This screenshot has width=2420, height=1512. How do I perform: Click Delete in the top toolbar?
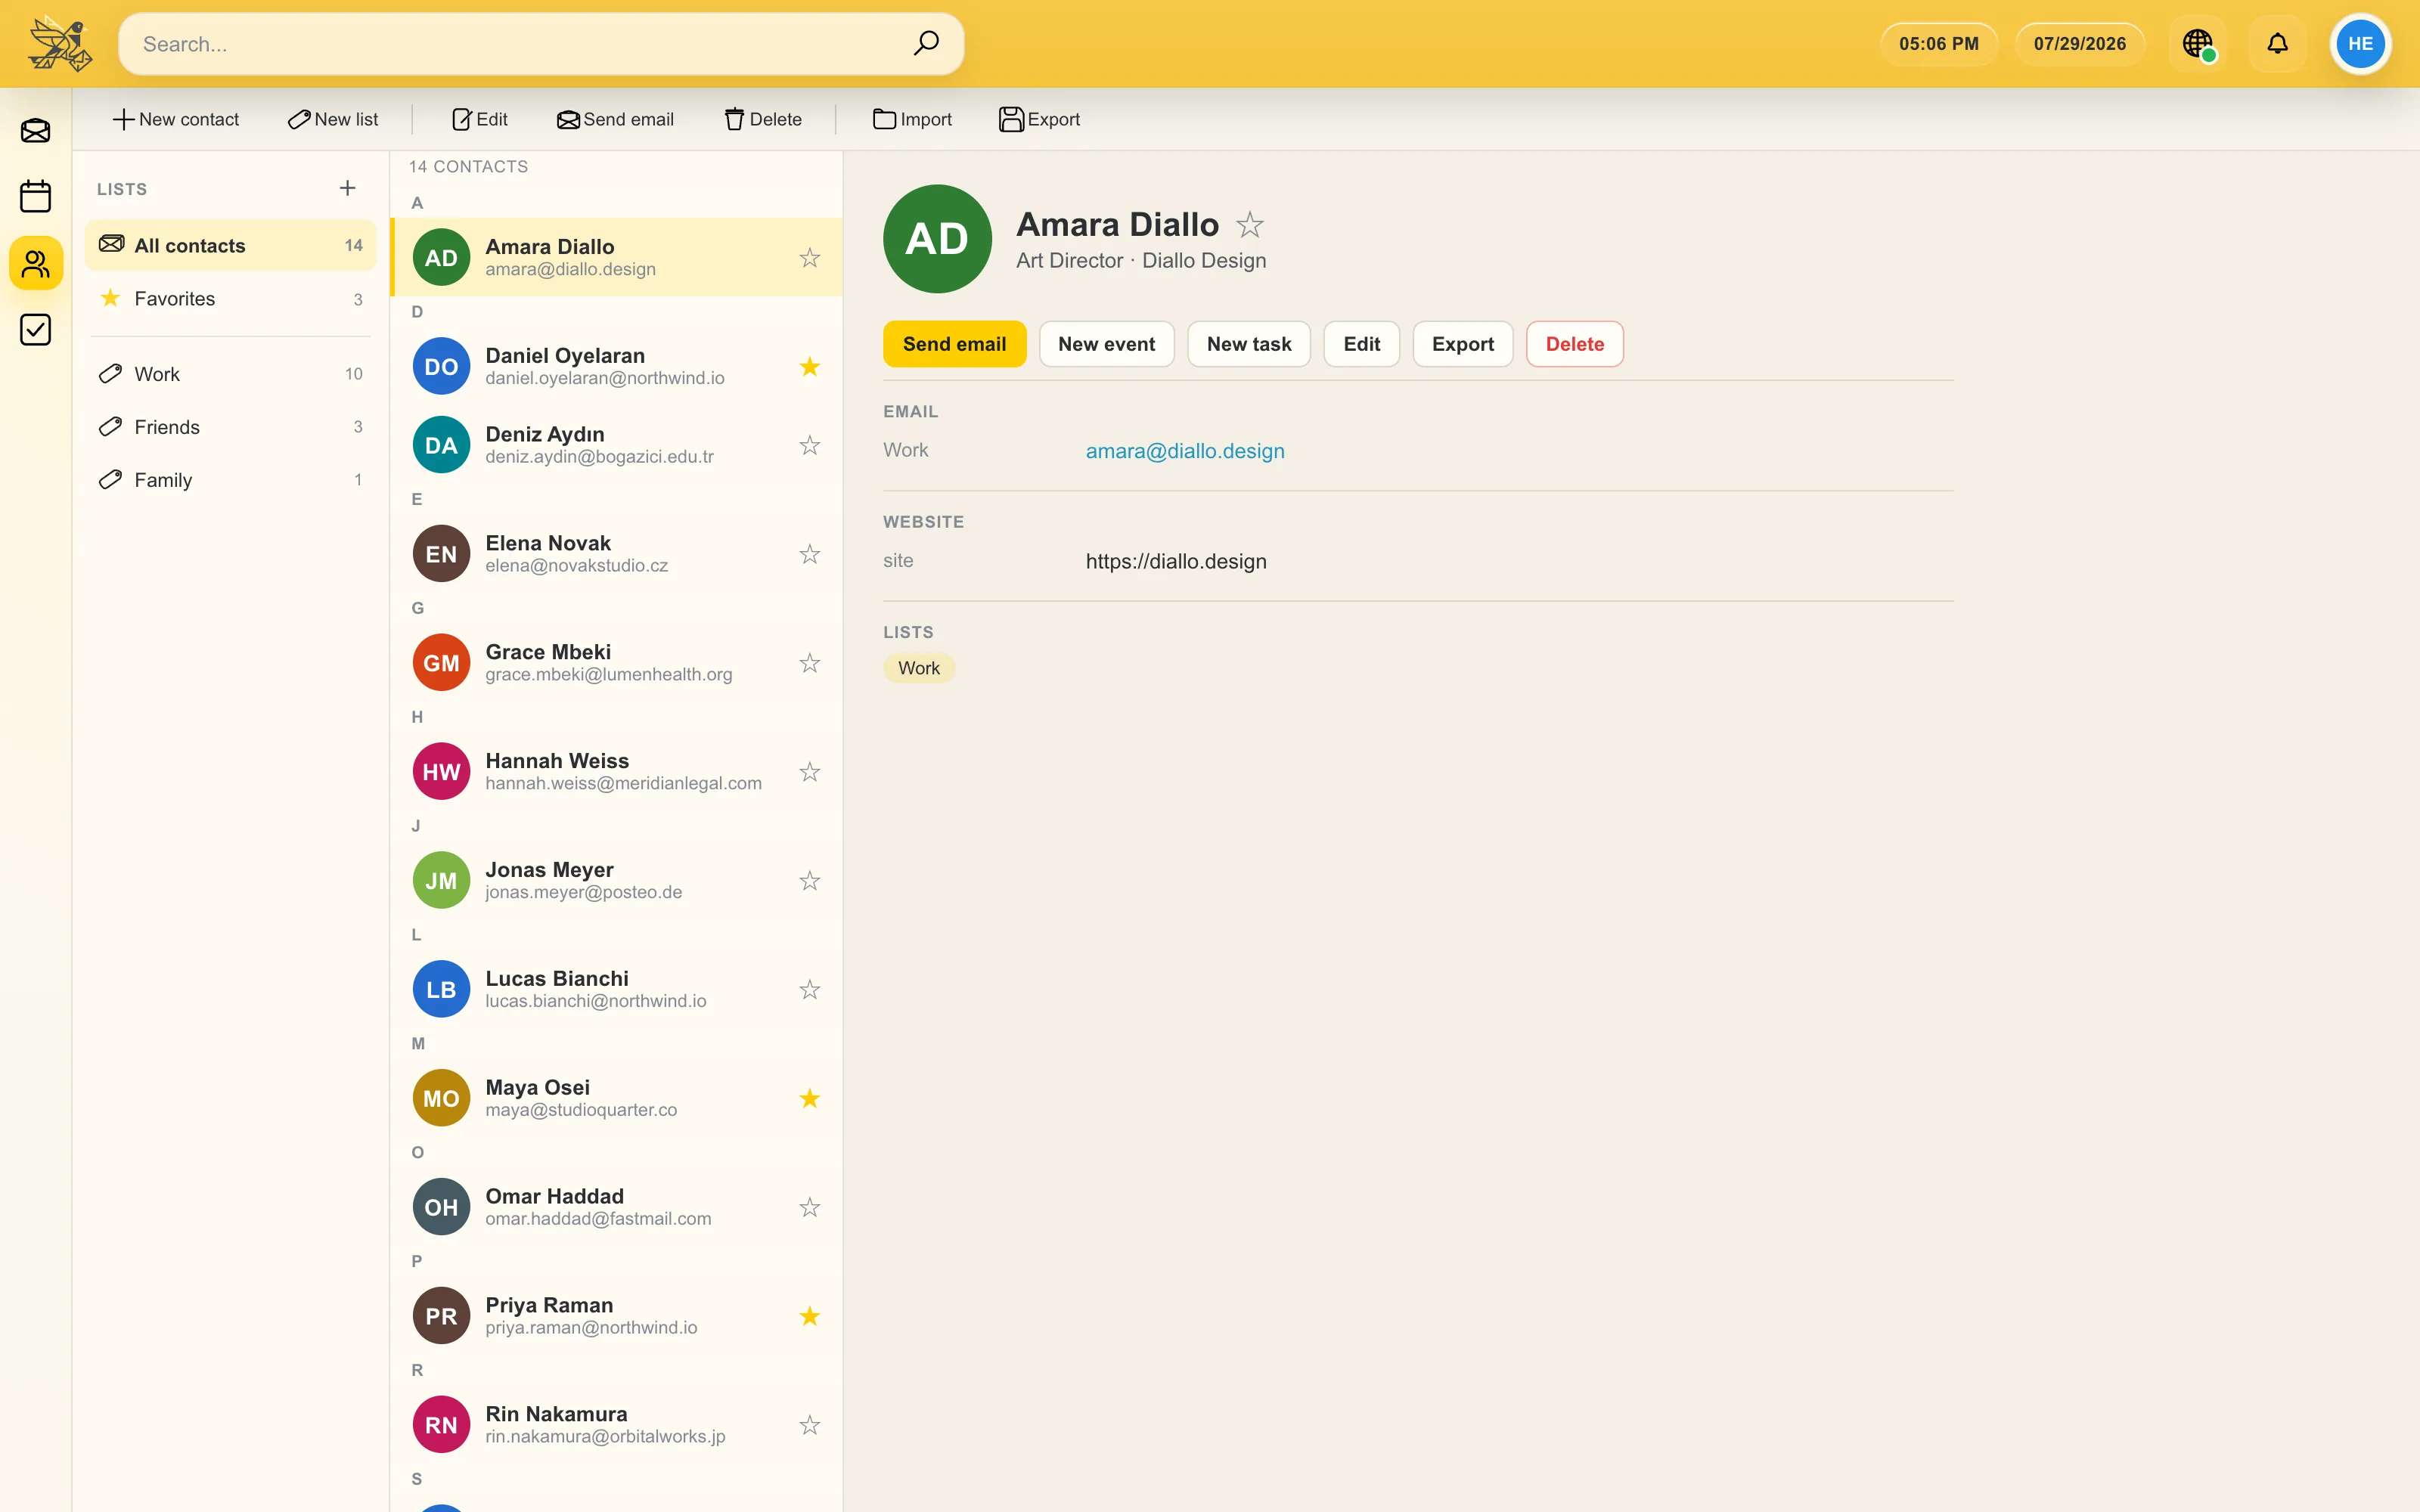(x=763, y=119)
